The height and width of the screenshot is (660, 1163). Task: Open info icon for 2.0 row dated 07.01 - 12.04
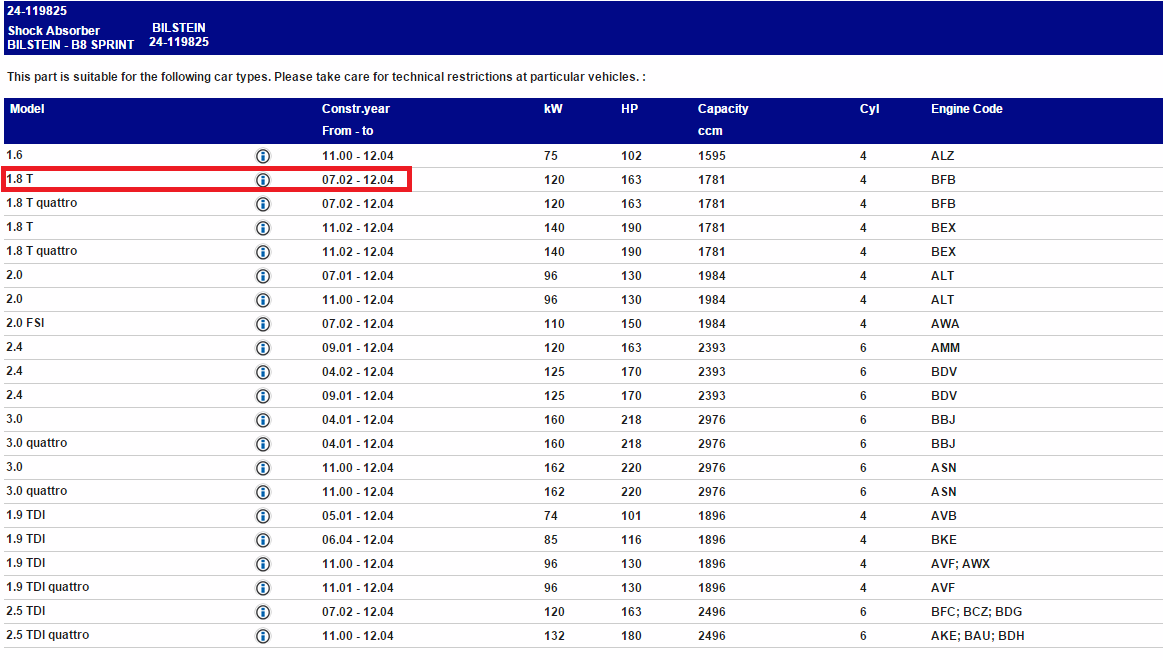point(263,276)
